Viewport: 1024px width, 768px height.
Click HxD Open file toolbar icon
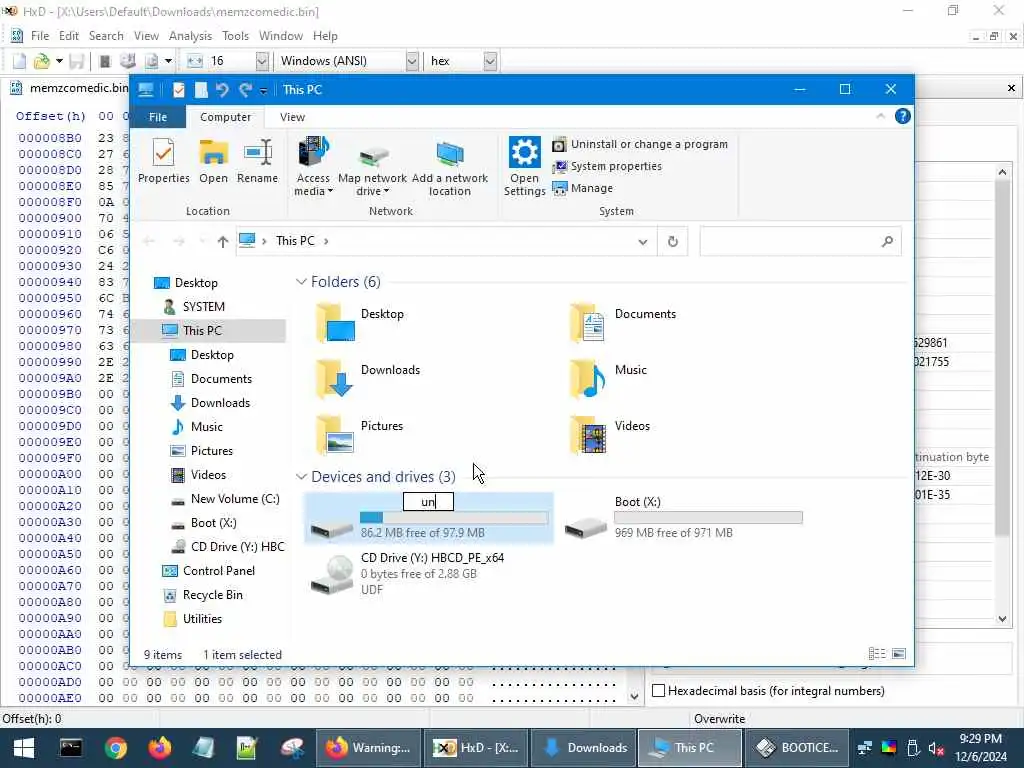pyautogui.click(x=41, y=61)
